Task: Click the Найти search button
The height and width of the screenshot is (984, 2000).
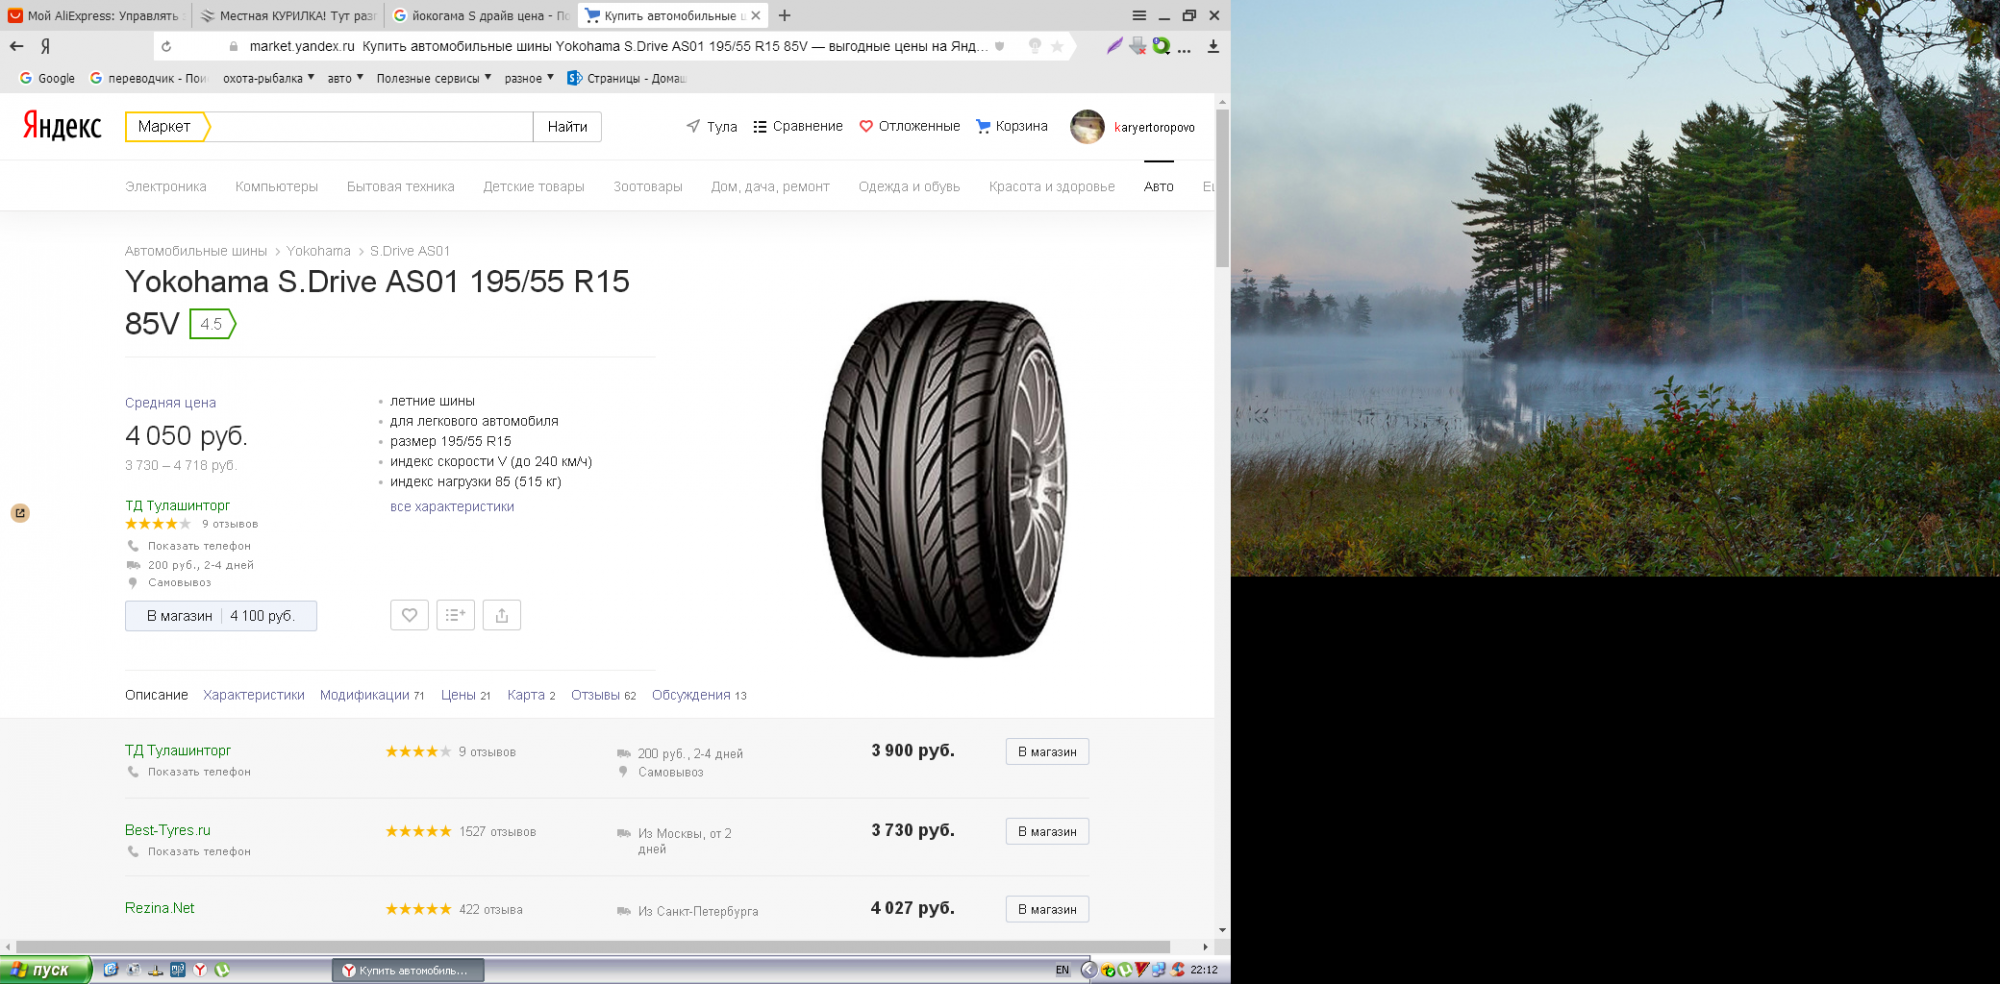Action: 567,126
